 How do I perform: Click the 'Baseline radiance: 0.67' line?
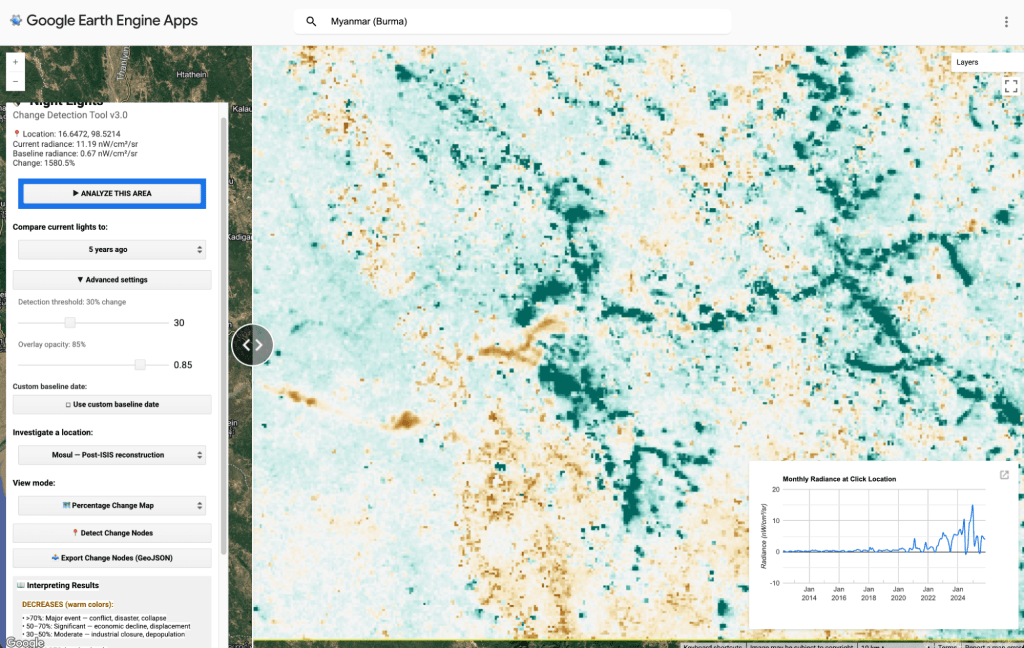[75, 154]
